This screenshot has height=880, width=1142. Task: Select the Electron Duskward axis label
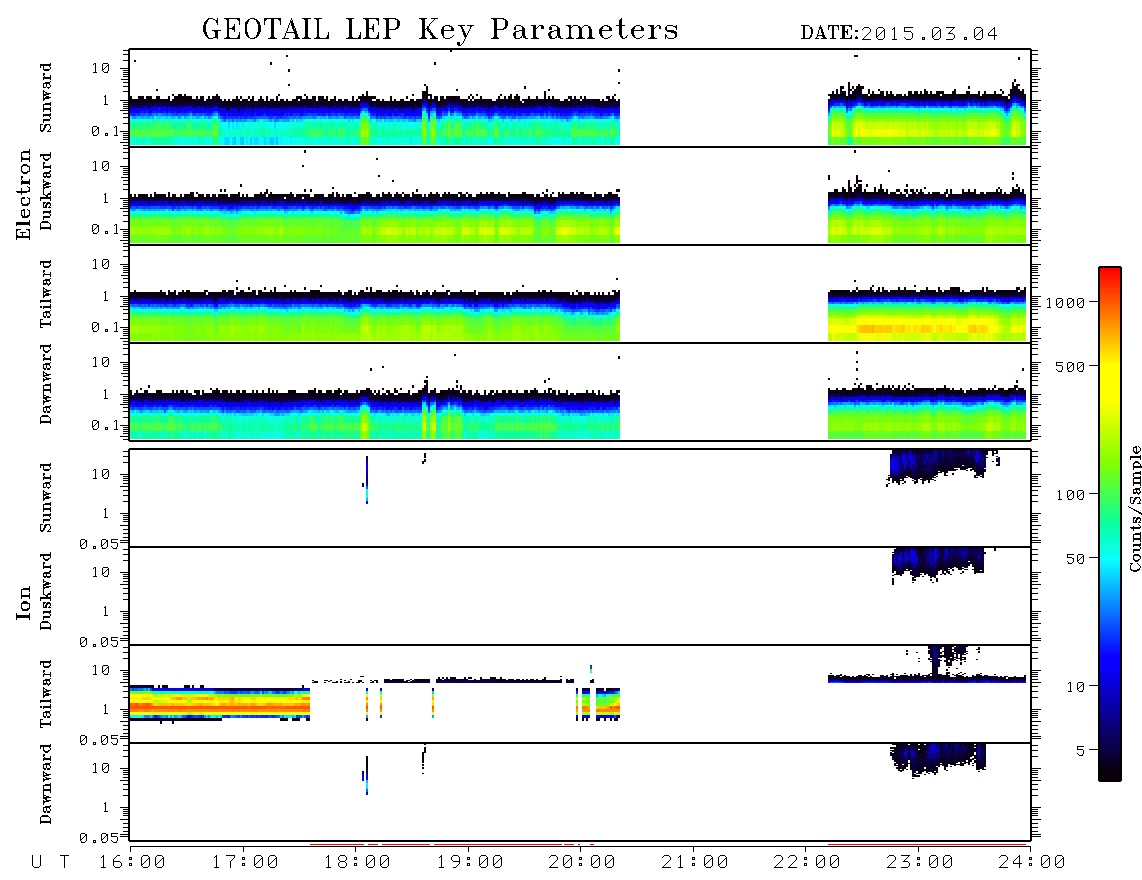click(46, 191)
